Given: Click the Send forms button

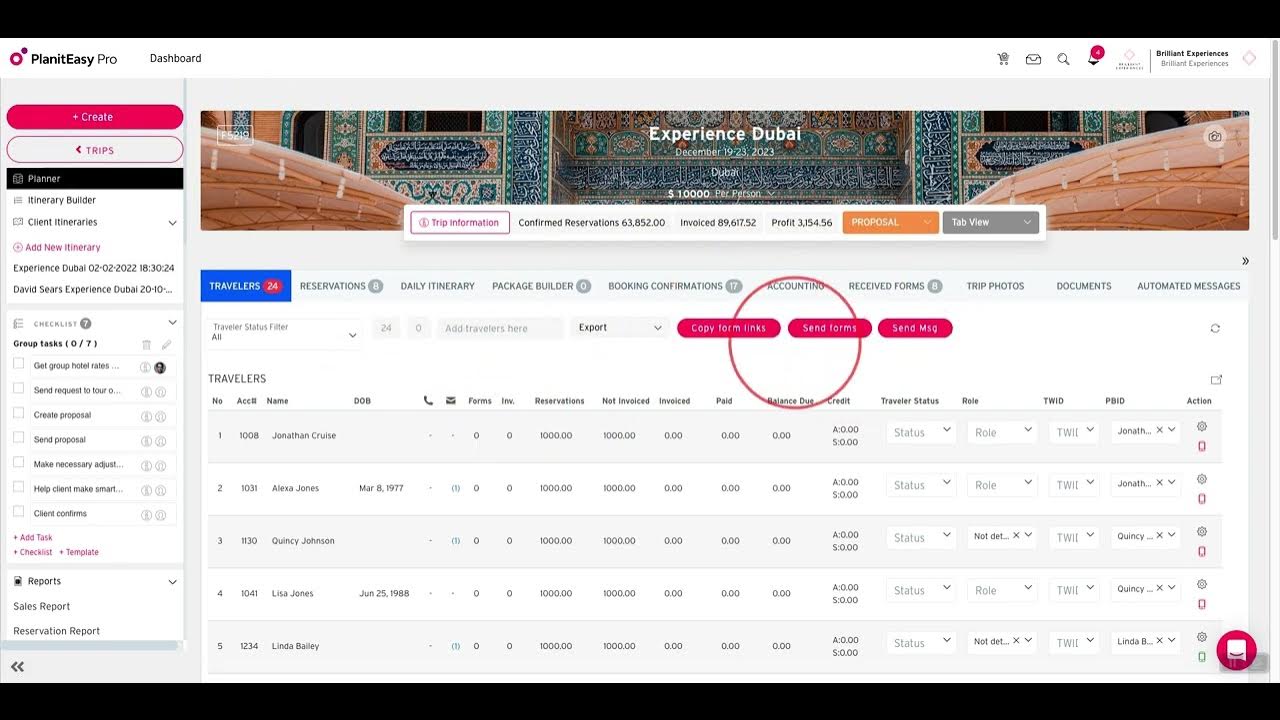Looking at the screenshot, I should pos(829,328).
